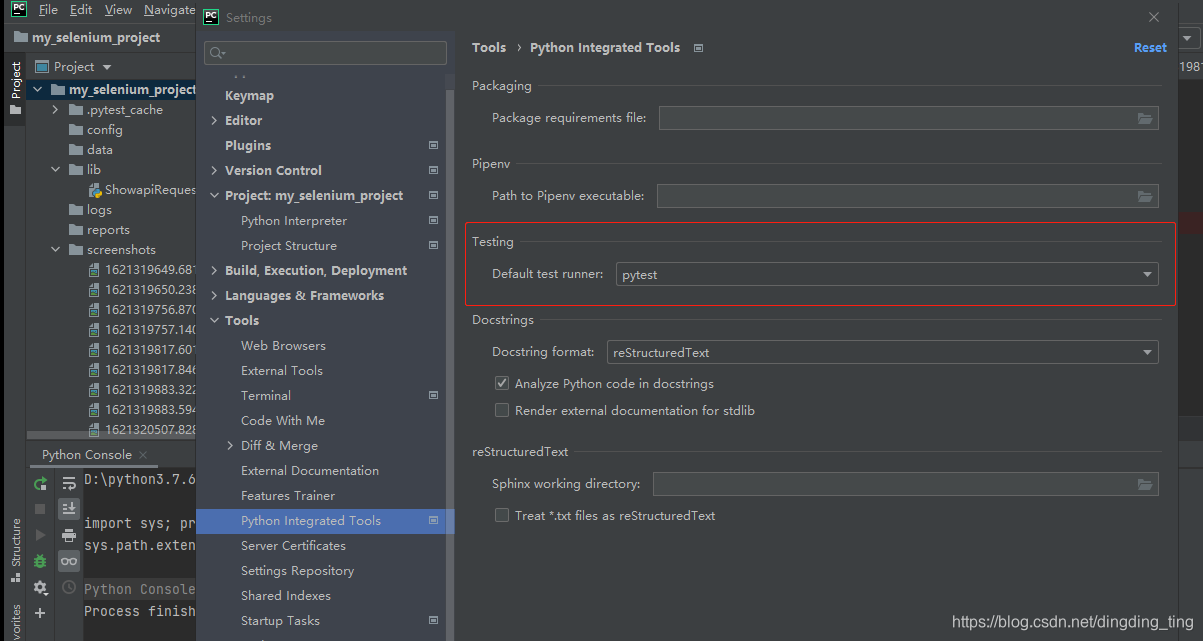Click the browse history clock icon

click(69, 587)
